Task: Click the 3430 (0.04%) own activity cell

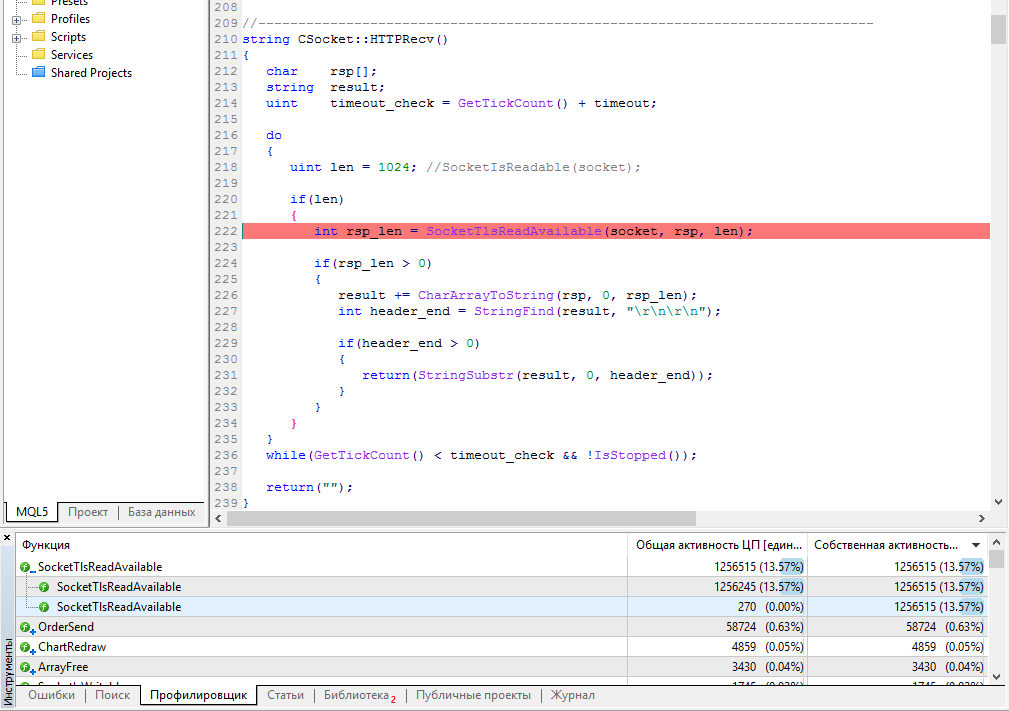Action: coord(898,667)
